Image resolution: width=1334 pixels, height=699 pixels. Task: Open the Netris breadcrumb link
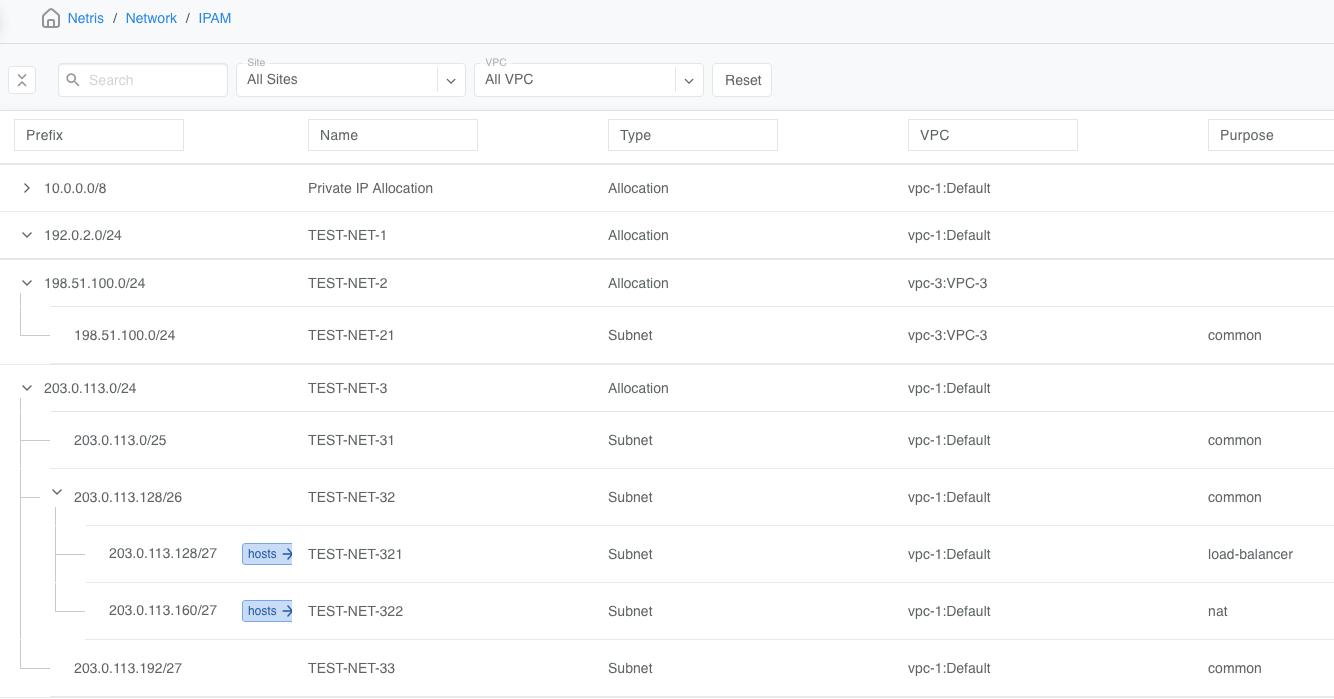(x=85, y=17)
